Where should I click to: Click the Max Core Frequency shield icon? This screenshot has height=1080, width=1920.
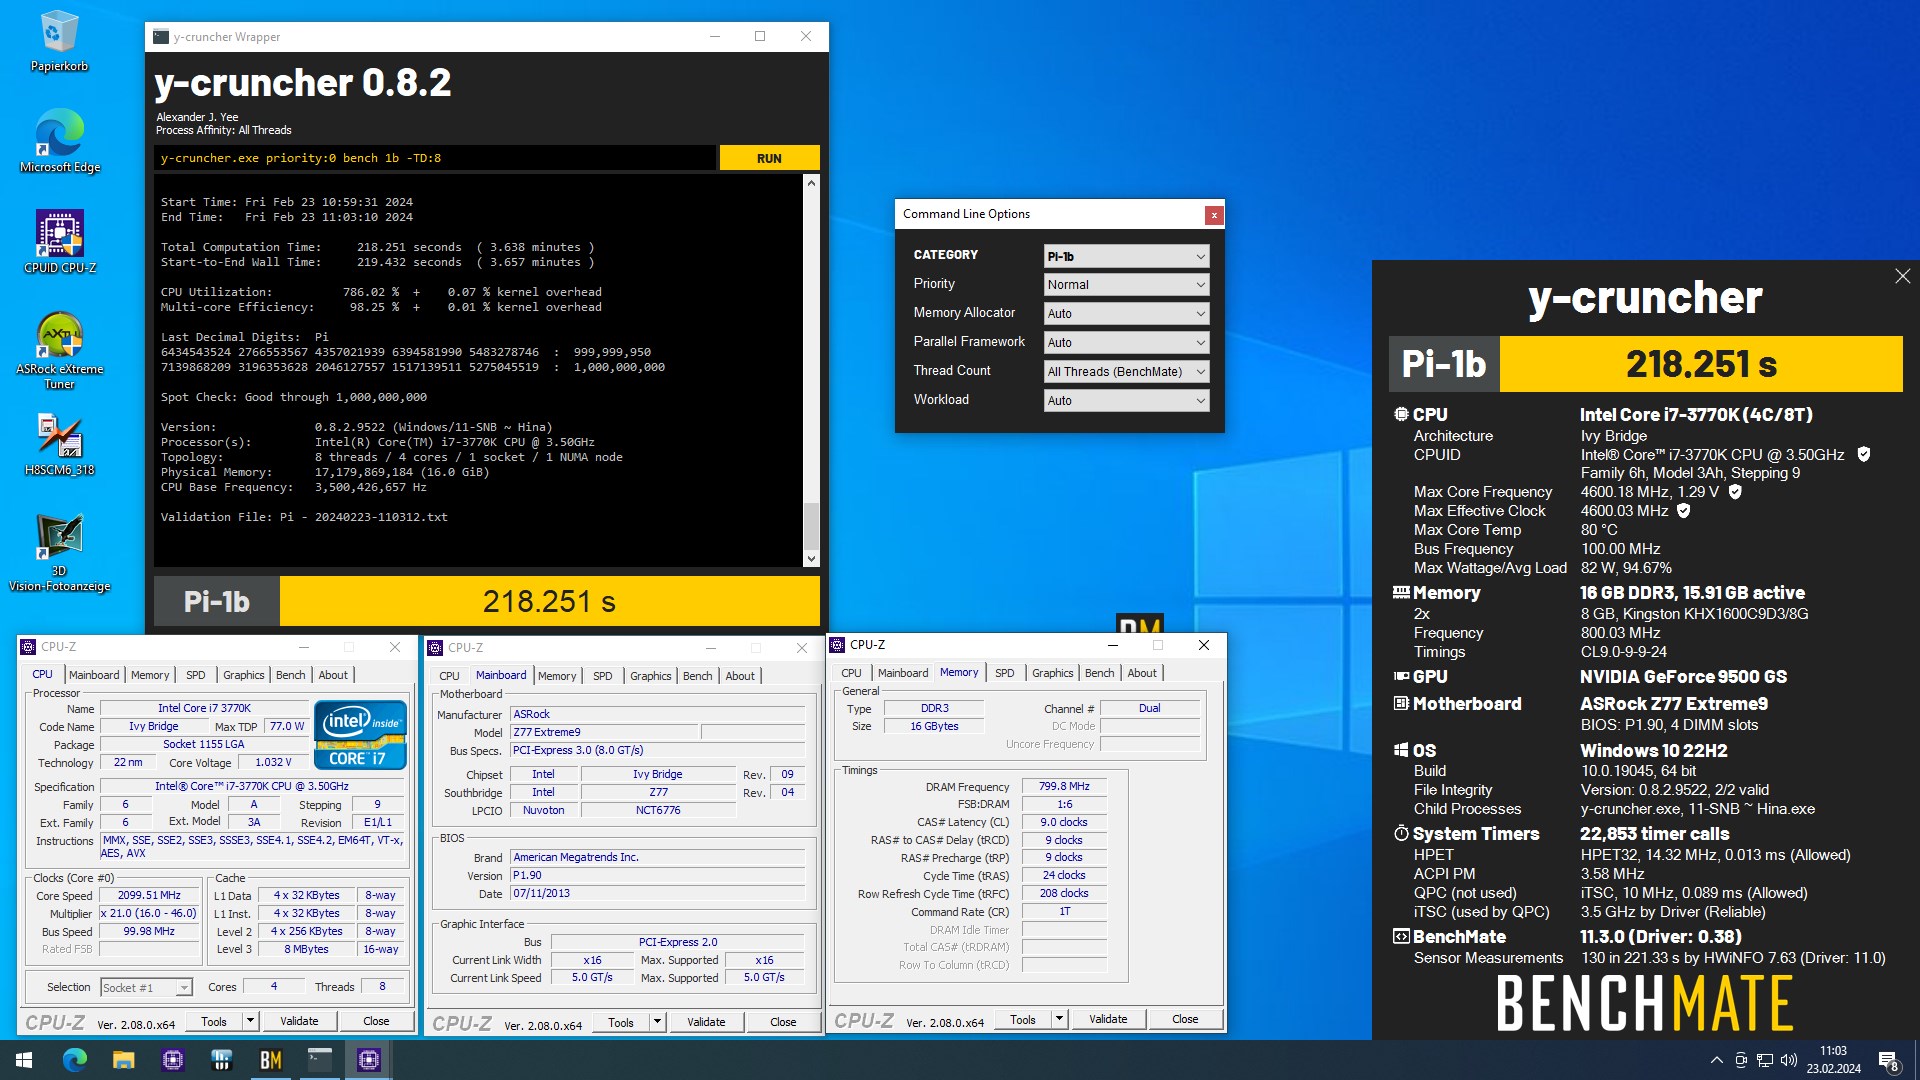[x=1735, y=492]
